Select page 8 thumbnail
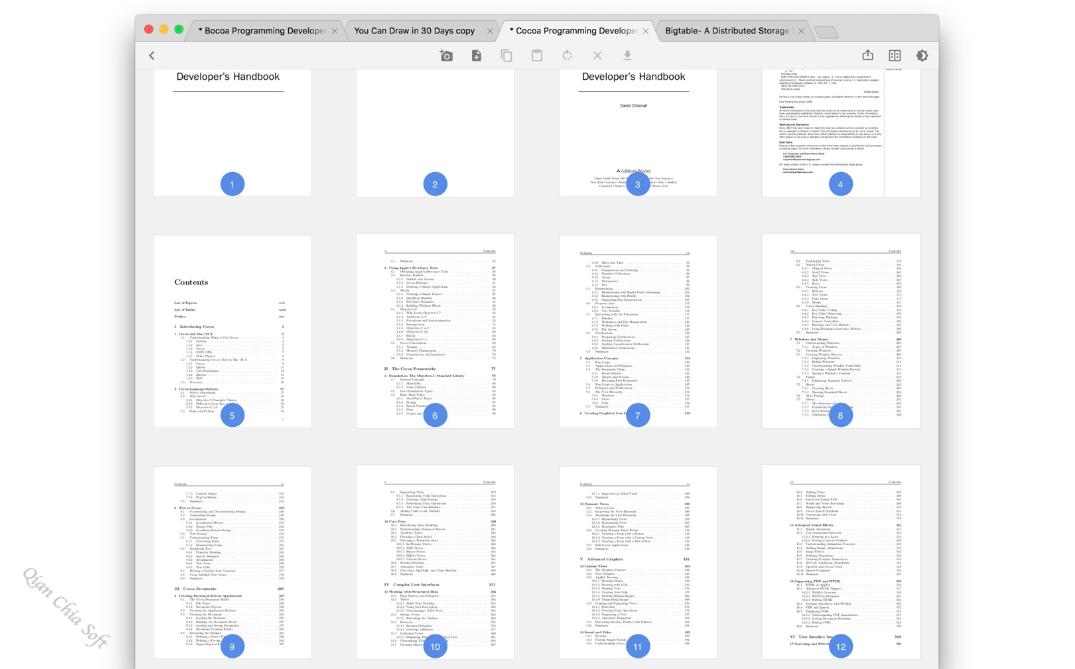The width and height of the screenshot is (1075, 669). tap(841, 332)
